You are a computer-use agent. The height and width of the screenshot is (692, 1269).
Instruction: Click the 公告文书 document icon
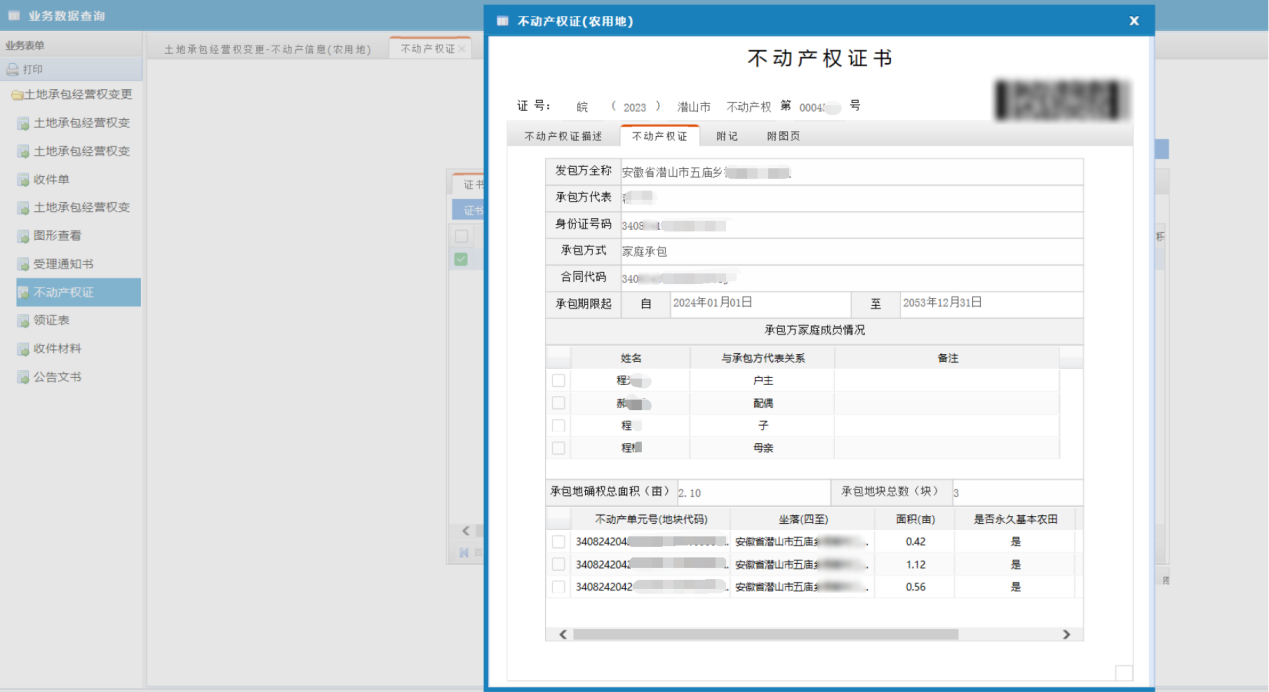pyautogui.click(x=23, y=378)
